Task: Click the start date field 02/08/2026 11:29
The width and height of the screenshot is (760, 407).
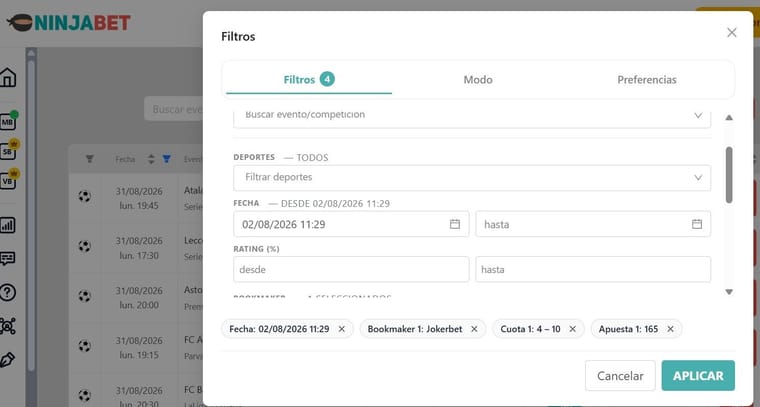Action: (351, 224)
